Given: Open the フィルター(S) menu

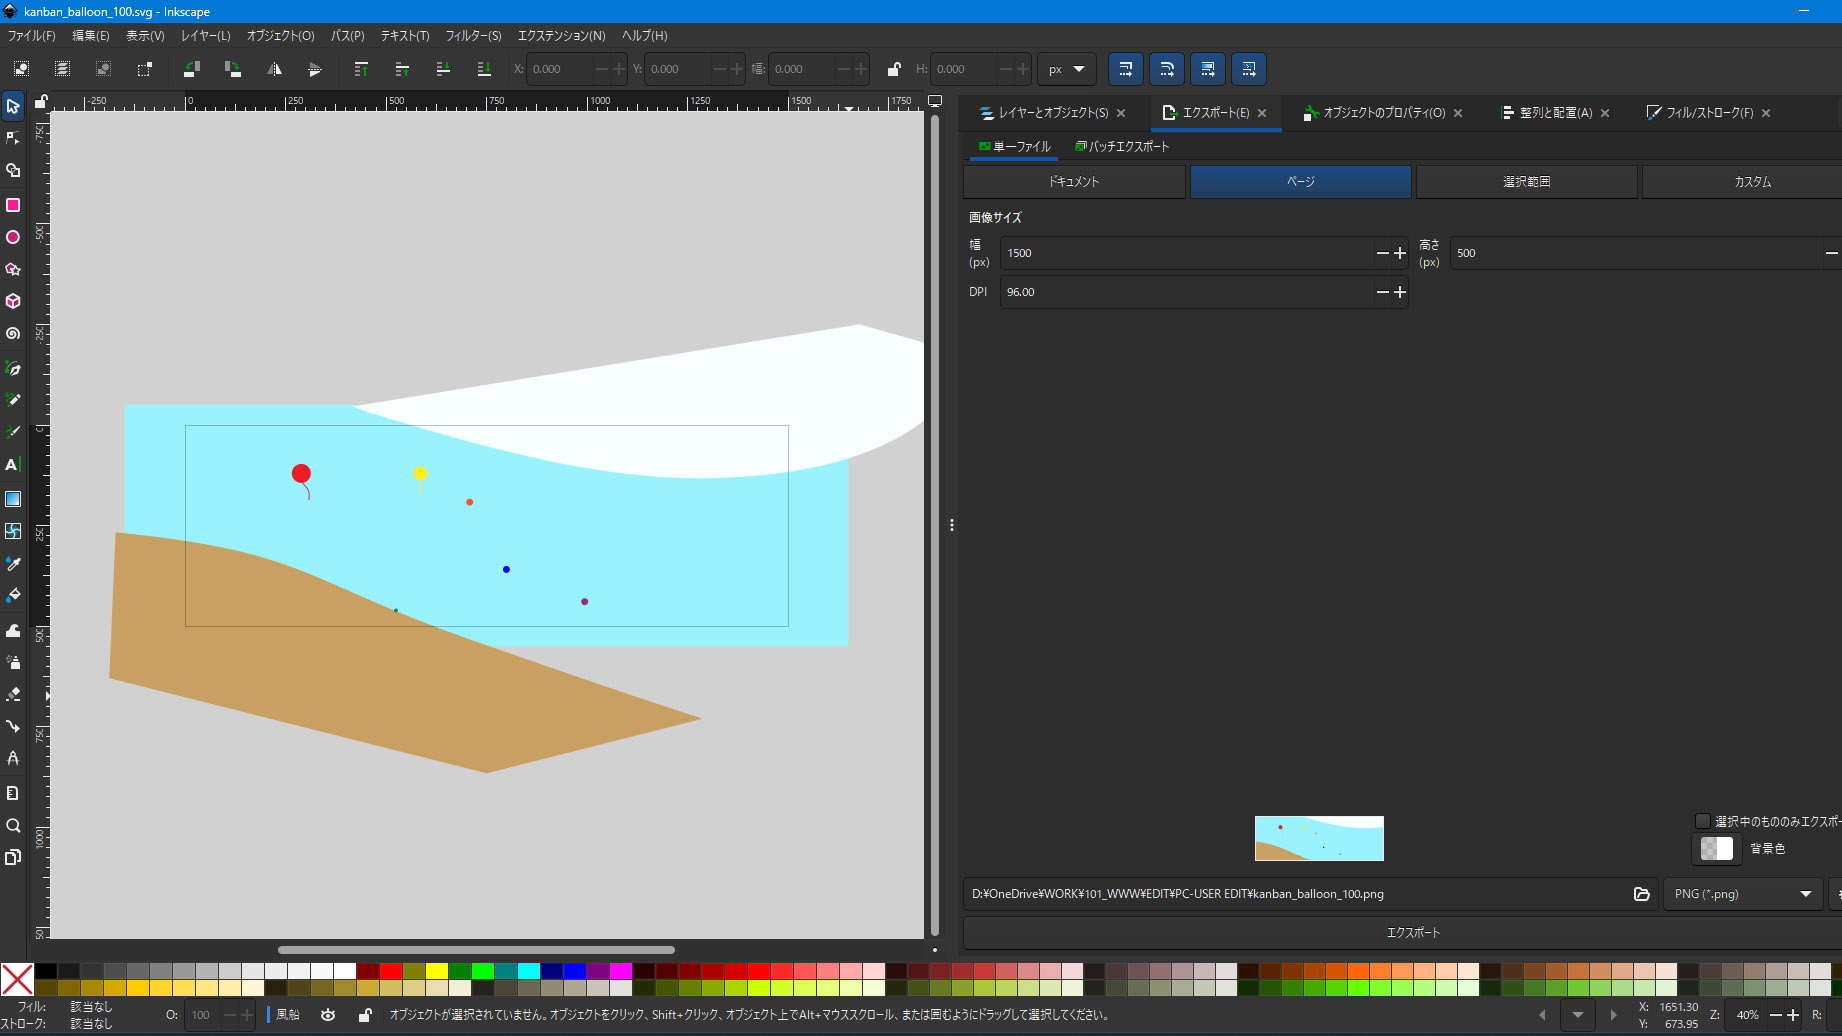Looking at the screenshot, I should pos(473,35).
